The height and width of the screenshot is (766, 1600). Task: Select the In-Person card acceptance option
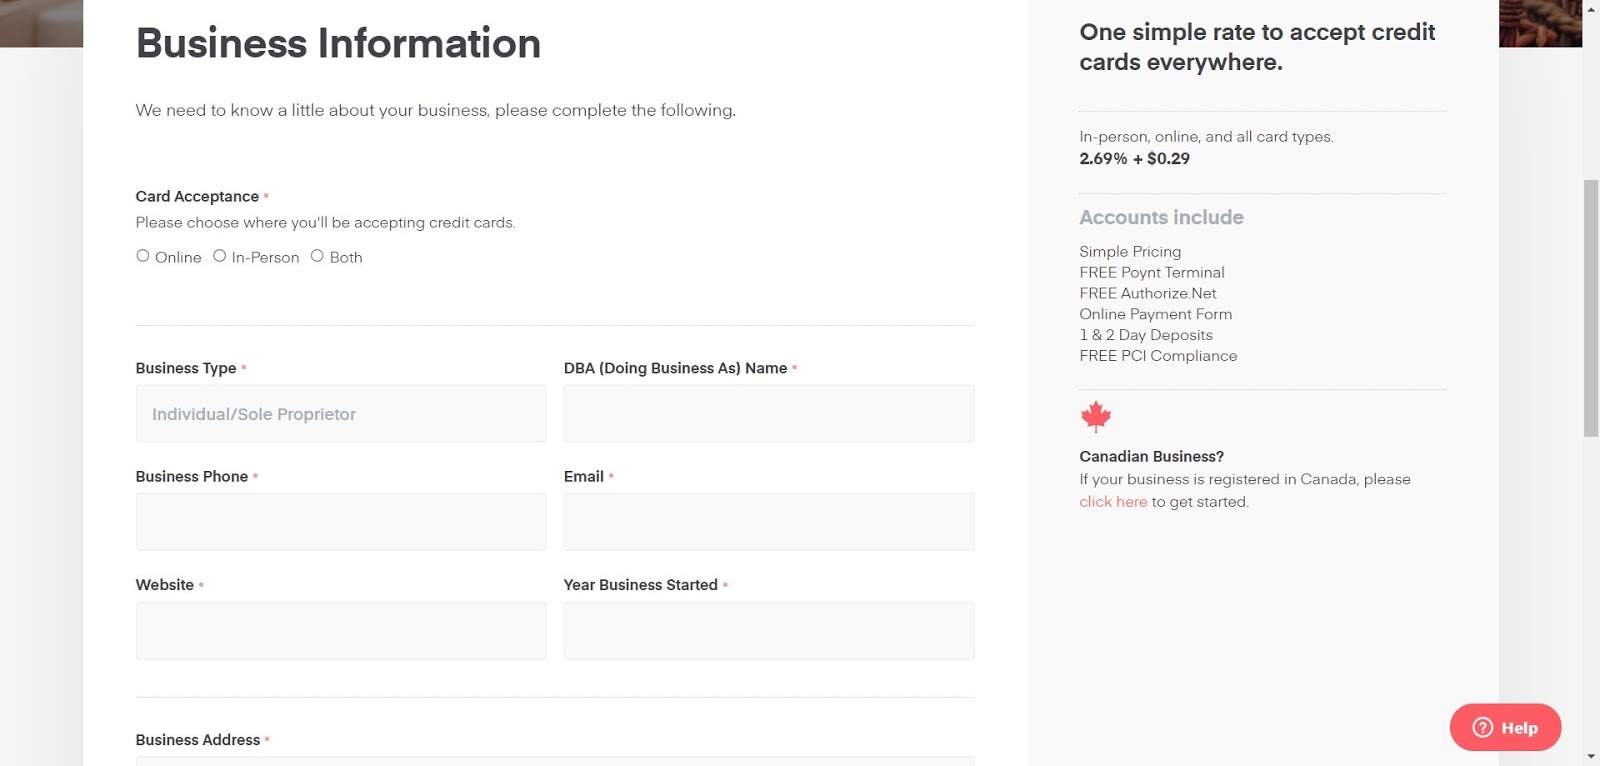[219, 256]
